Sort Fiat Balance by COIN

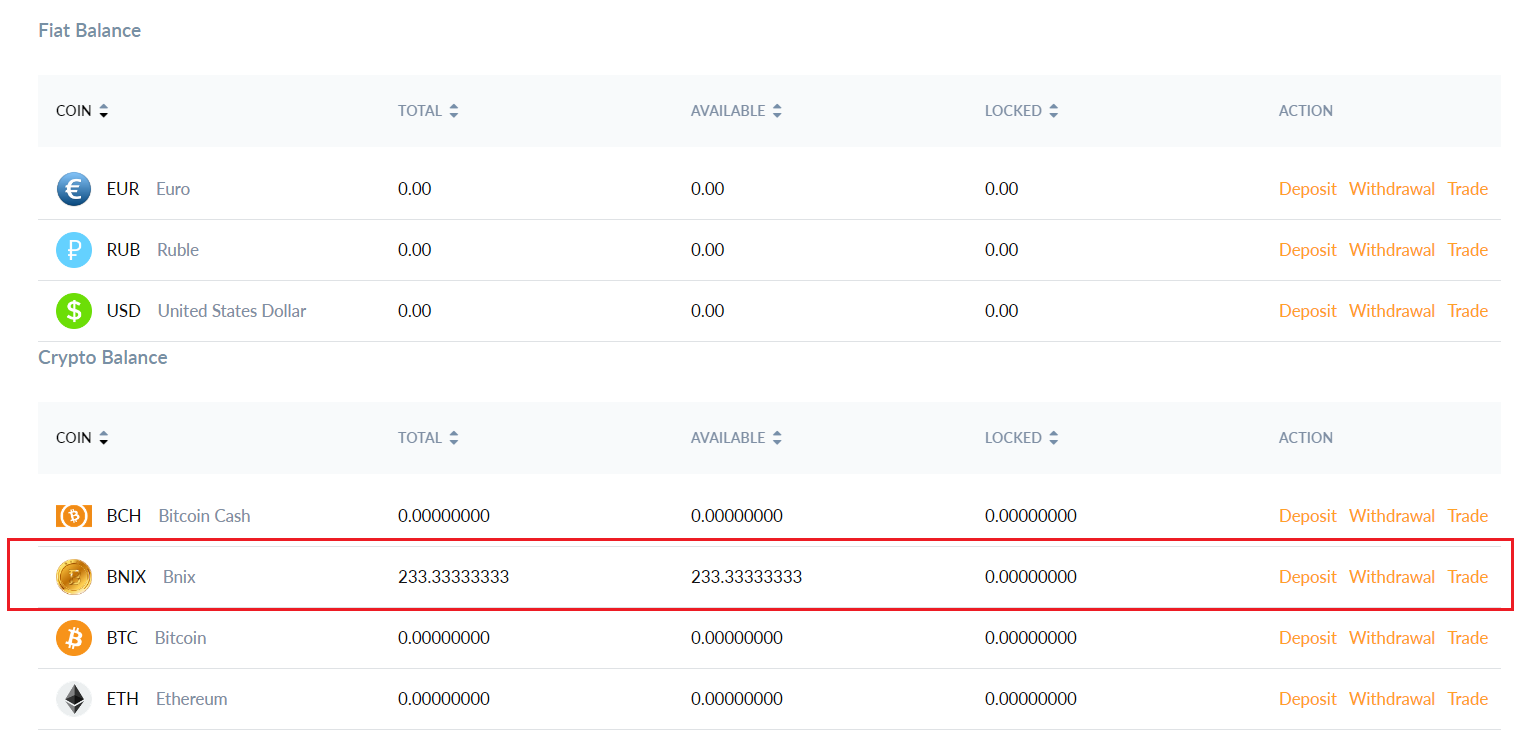[82, 111]
